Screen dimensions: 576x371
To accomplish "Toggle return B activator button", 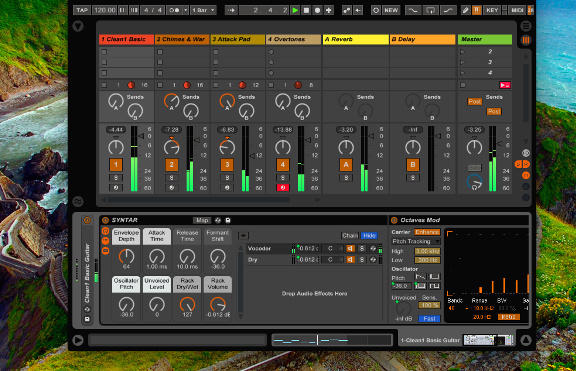I will pos(413,165).
